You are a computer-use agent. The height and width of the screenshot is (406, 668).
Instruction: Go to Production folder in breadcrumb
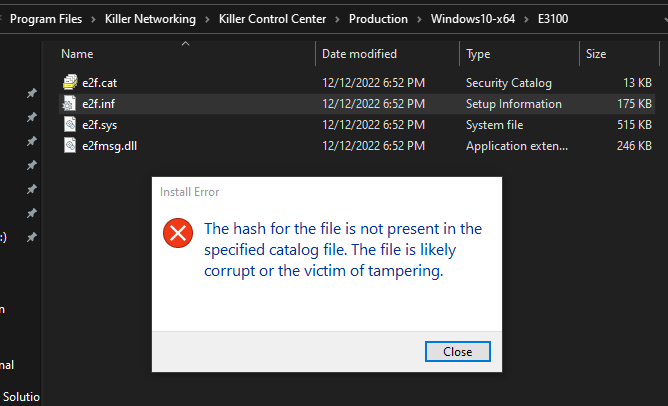(x=379, y=19)
